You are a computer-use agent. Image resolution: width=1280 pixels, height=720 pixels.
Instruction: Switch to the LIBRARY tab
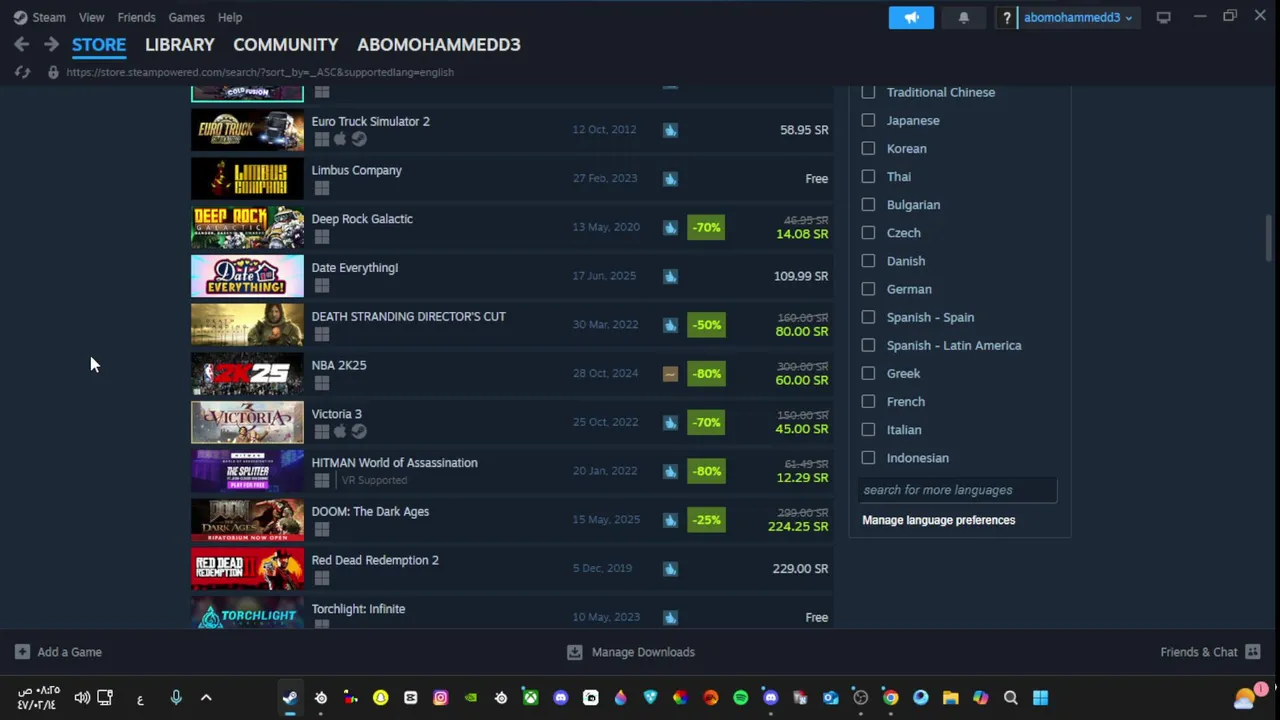[x=180, y=44]
